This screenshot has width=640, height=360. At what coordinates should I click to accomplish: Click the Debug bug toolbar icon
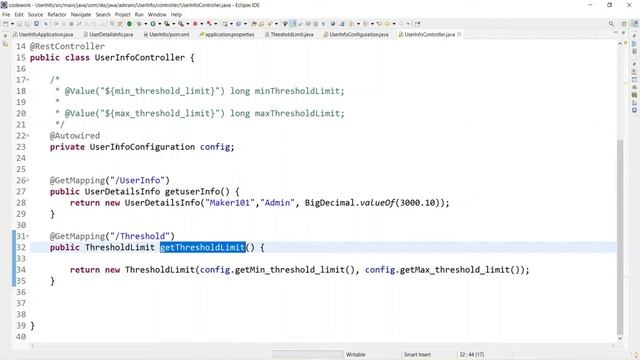click(x=139, y=24)
